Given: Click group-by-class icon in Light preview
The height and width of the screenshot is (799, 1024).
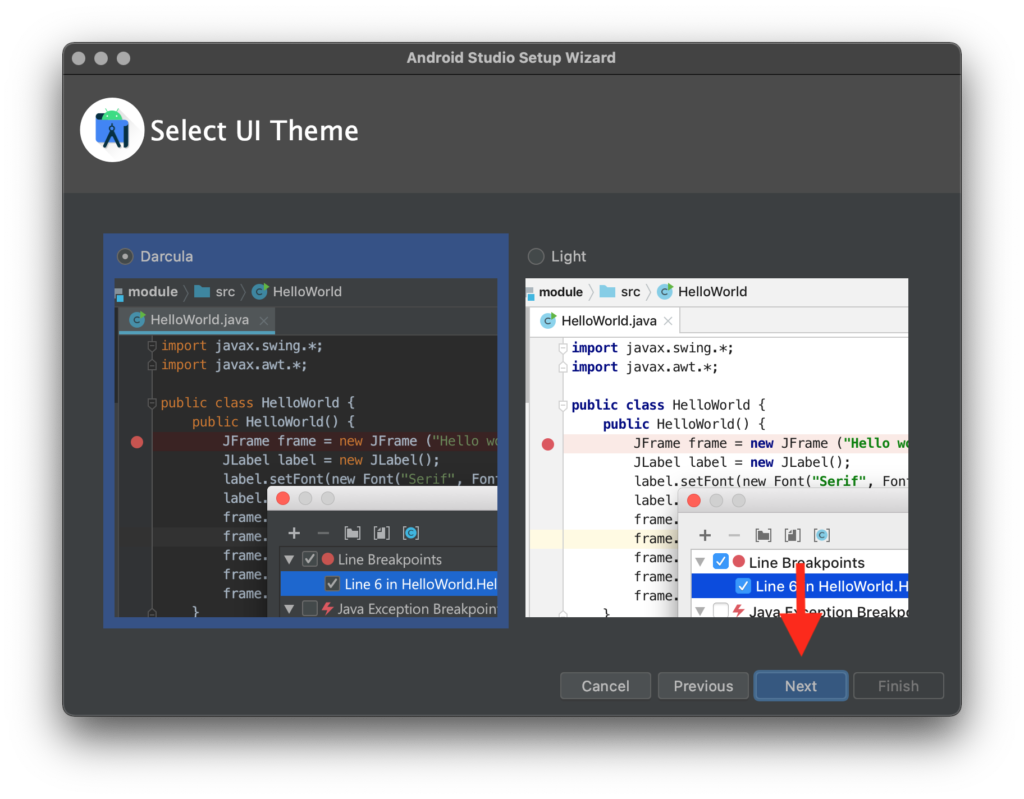Looking at the screenshot, I should pos(822,535).
